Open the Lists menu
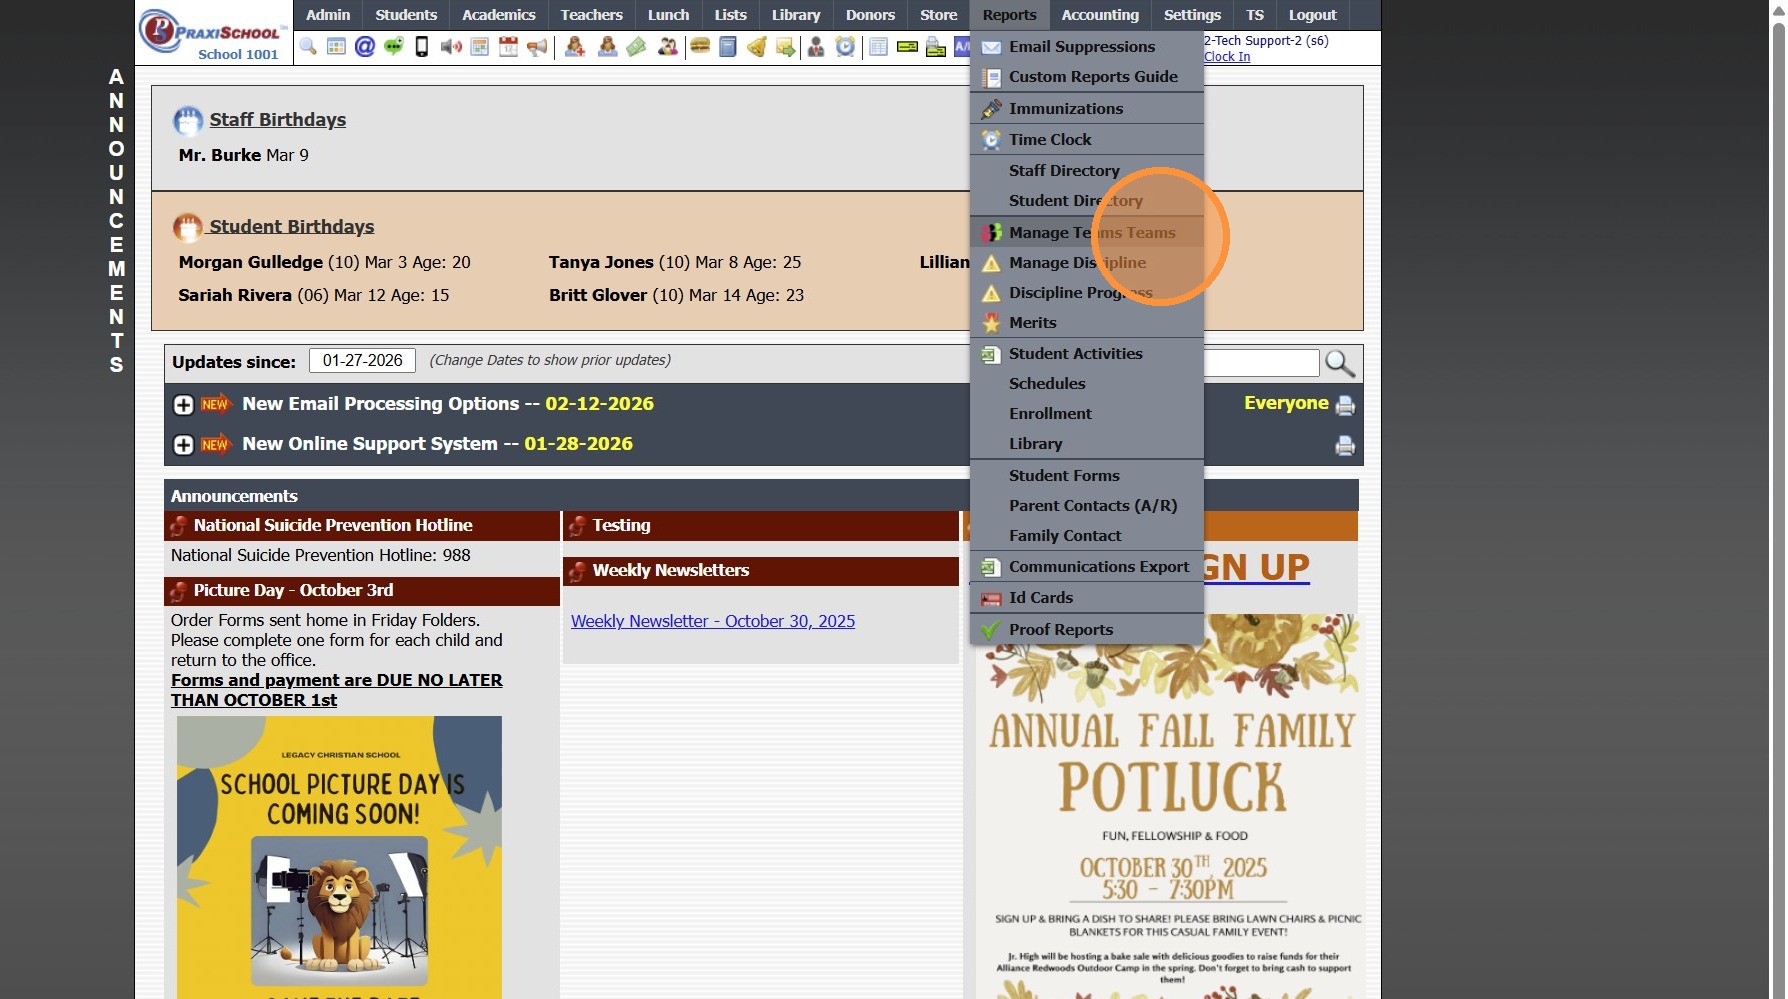The width and height of the screenshot is (1788, 999). (731, 15)
